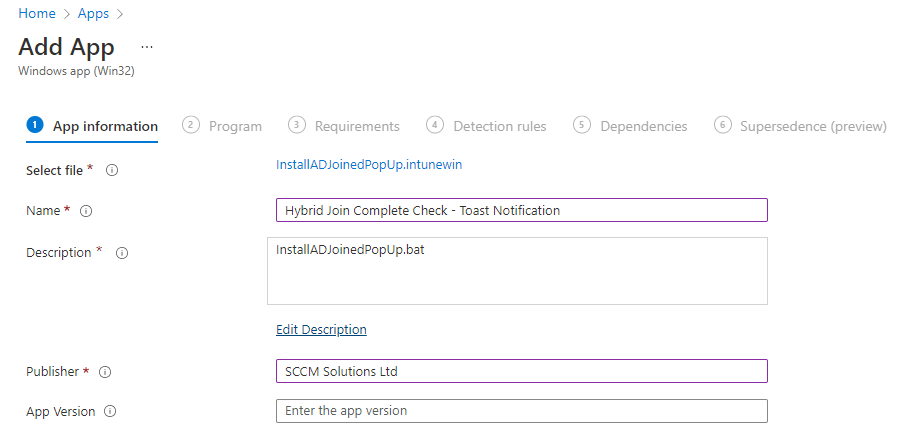Click info icon beside App Version label
The image size is (906, 437).
point(110,411)
